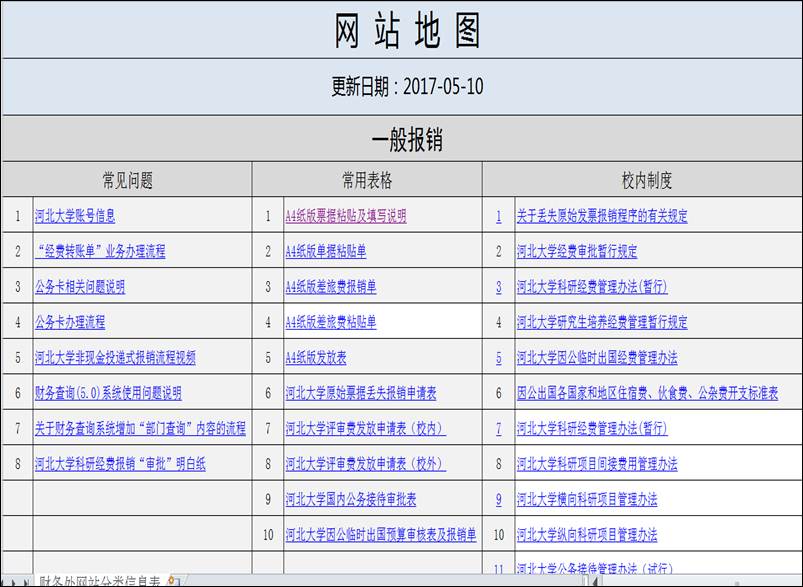Select the A4纸版差旅费粘贴单 cell link
803x587 pixels.
click(x=331, y=323)
